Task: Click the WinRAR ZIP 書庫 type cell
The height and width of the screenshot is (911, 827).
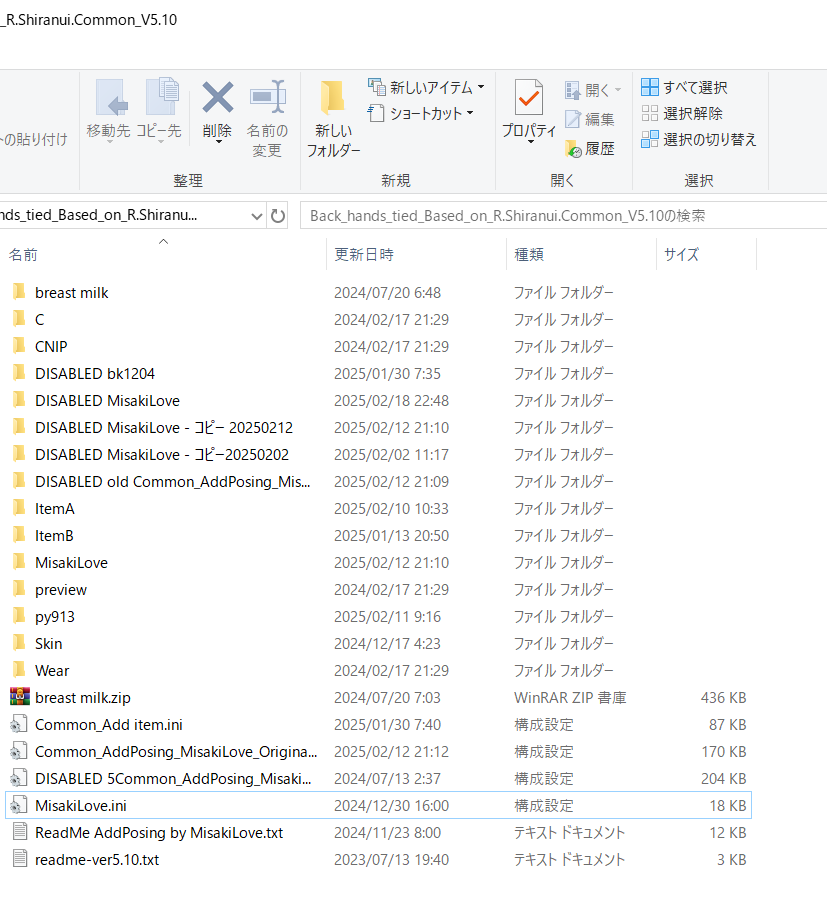Action: [570, 698]
